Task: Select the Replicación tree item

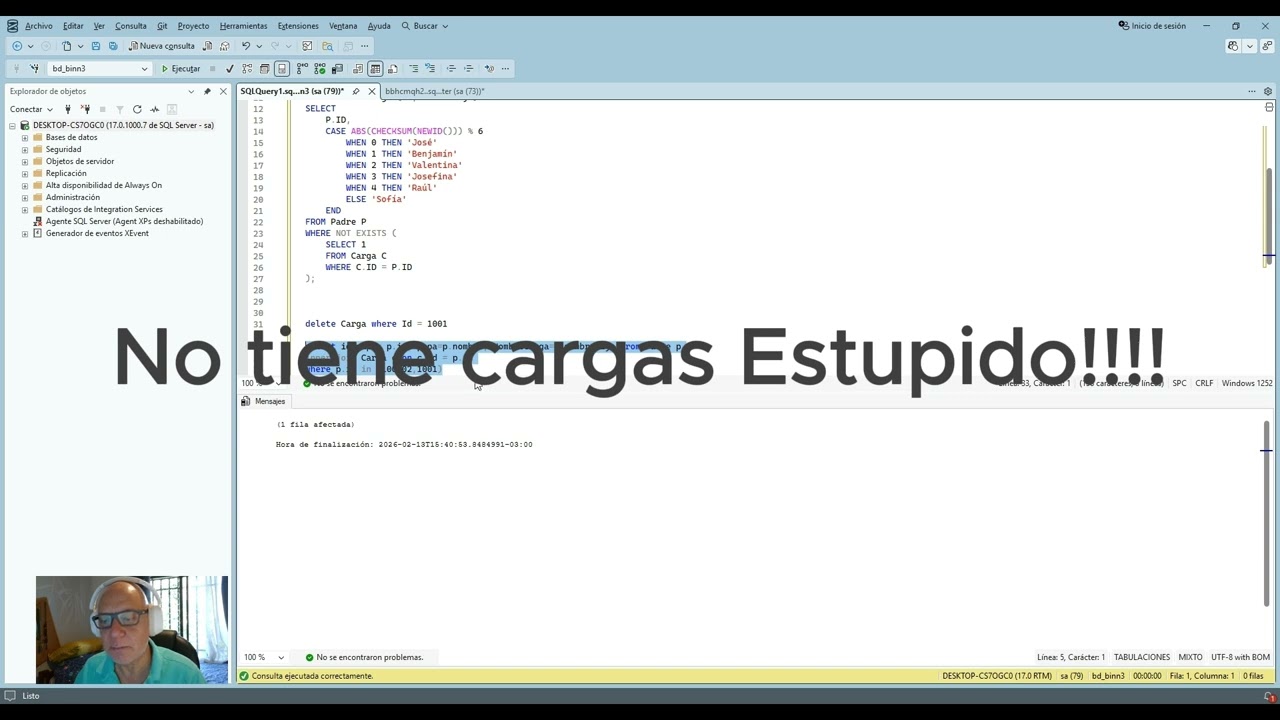Action: (66, 174)
